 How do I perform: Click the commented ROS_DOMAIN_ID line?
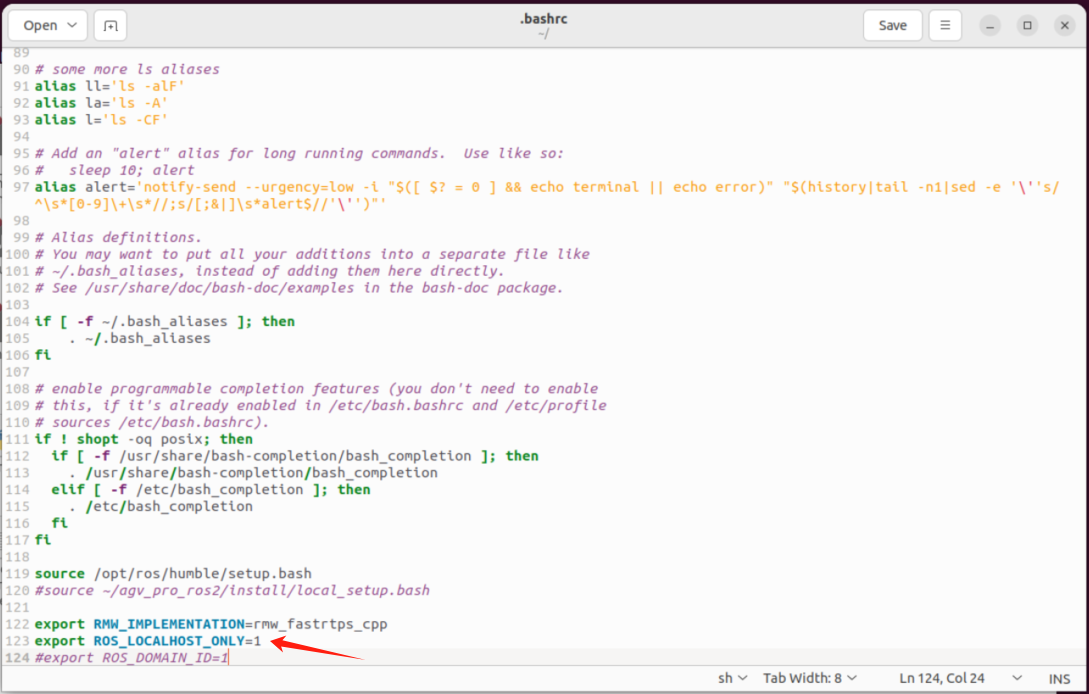coord(131,658)
